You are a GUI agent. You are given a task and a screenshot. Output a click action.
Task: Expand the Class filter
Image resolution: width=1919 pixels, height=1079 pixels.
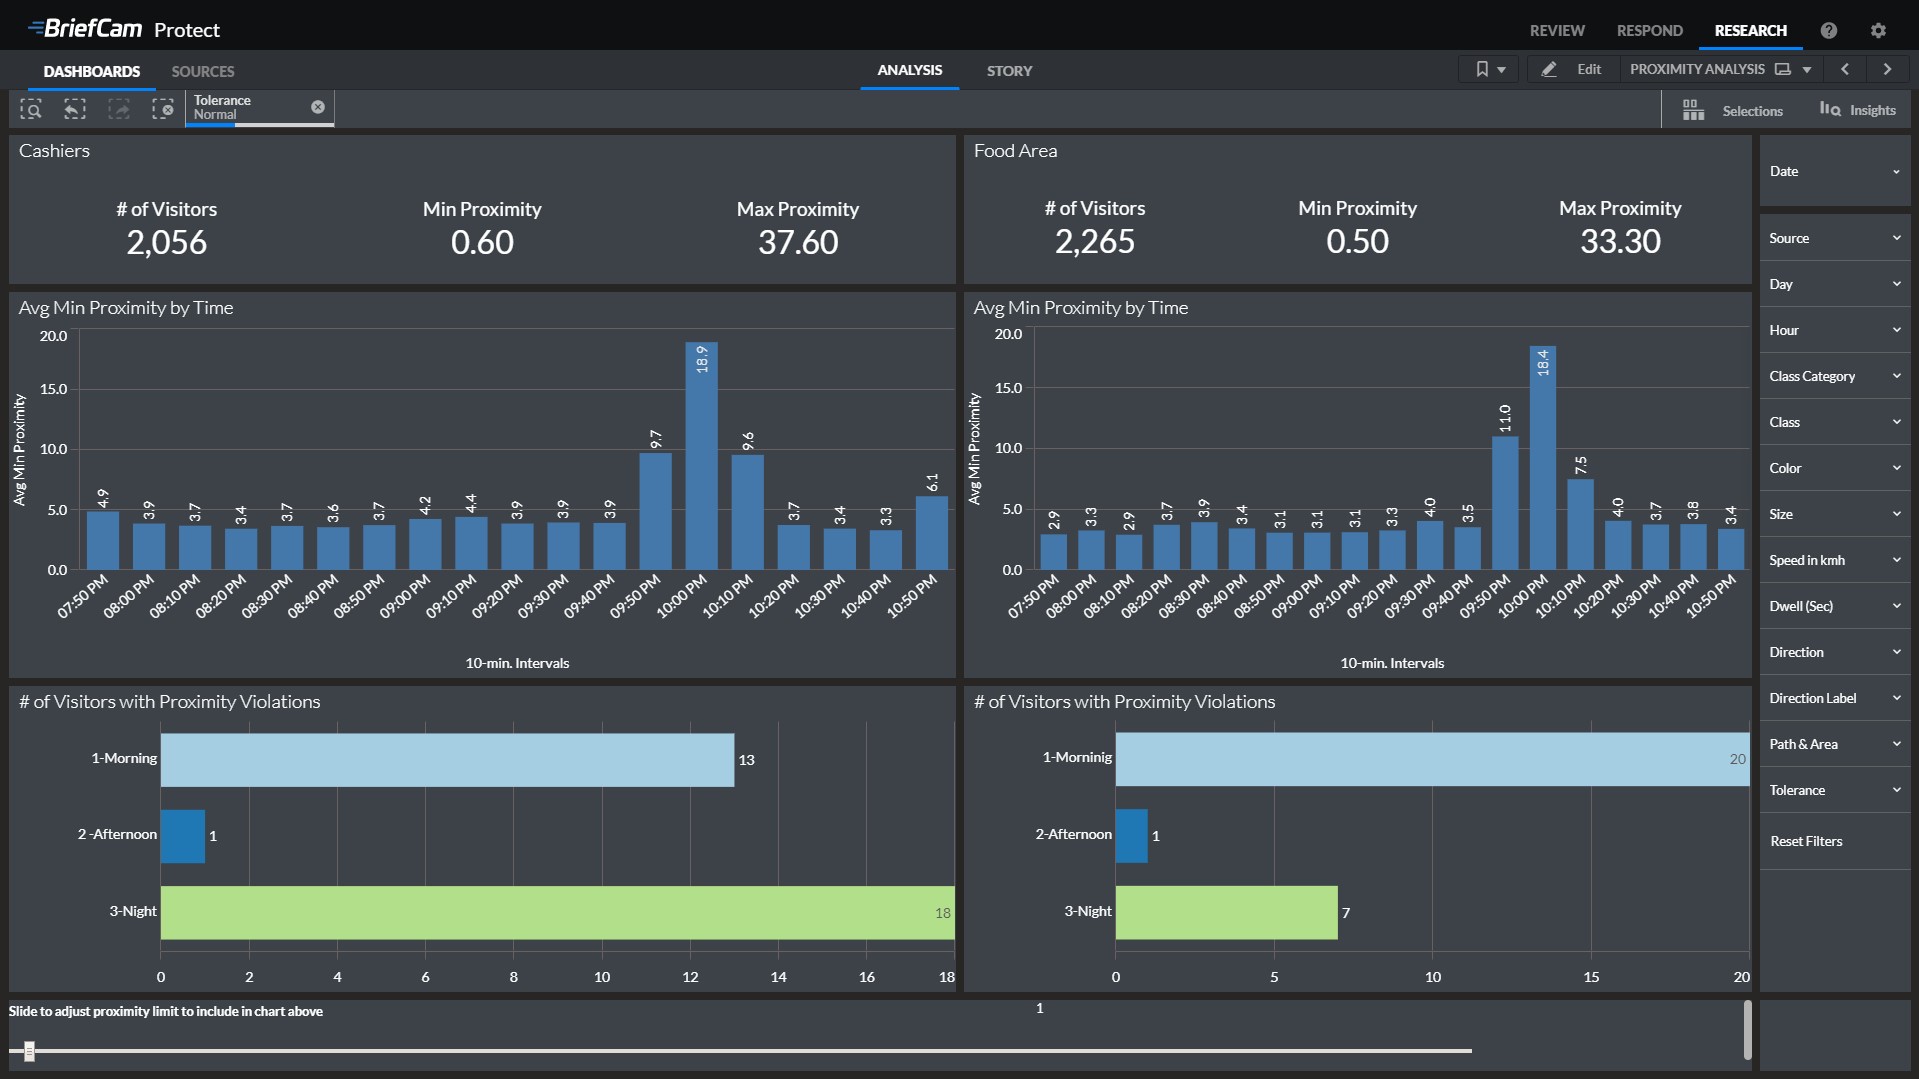pyautogui.click(x=1835, y=422)
